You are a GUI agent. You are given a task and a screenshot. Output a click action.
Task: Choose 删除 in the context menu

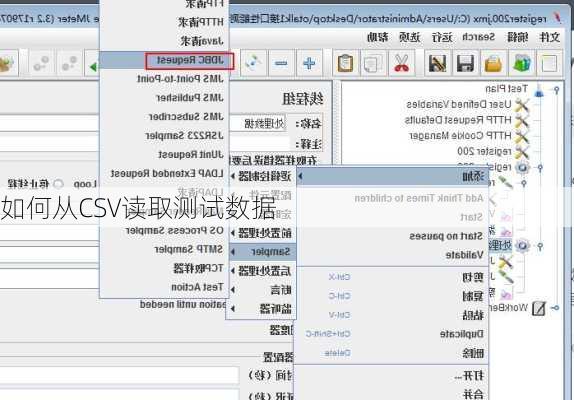tap(392, 353)
